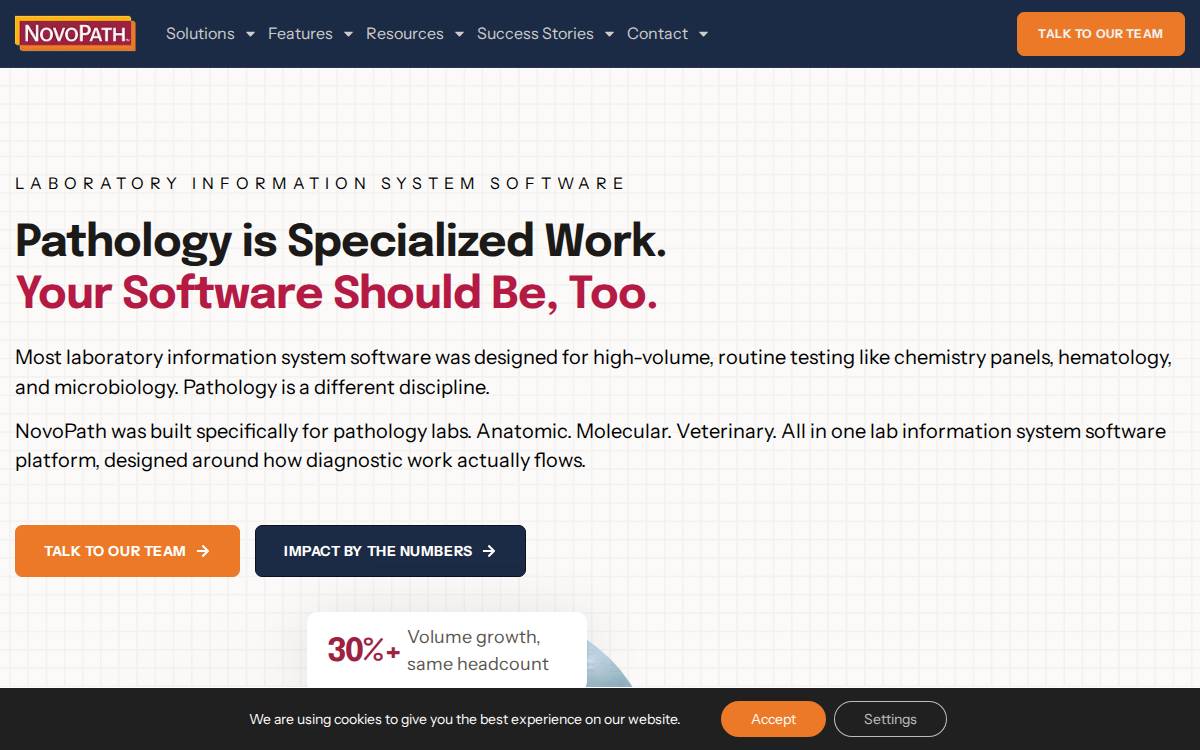Click the 'Pathology is Specialized Work.' heading

[340, 240]
